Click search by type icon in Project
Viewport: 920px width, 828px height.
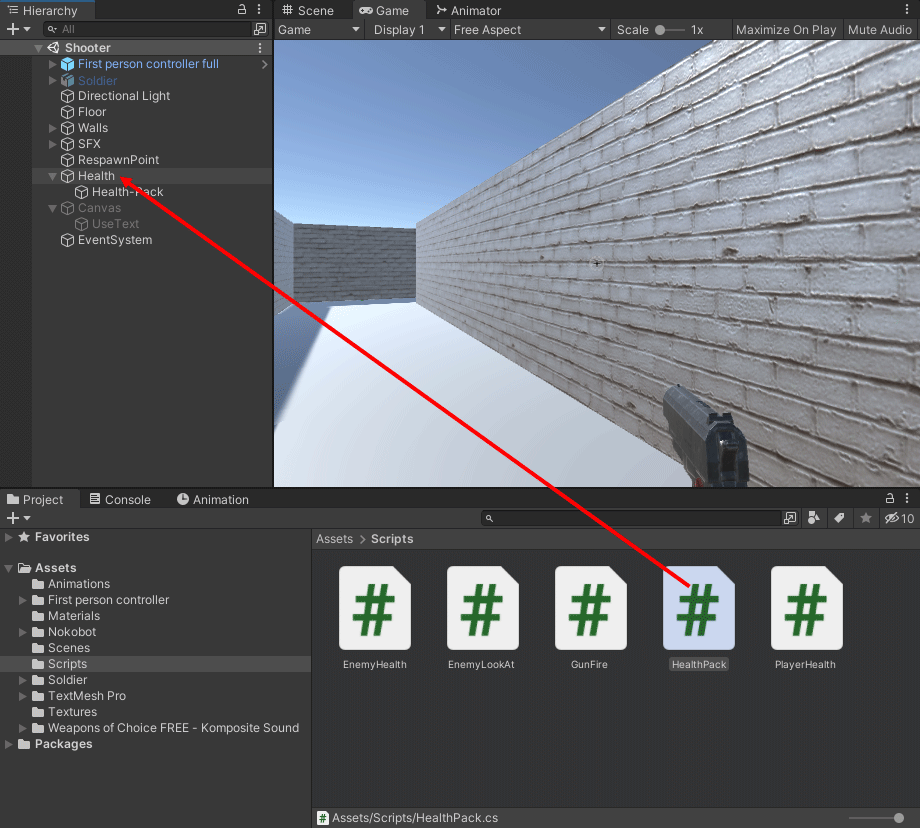814,518
